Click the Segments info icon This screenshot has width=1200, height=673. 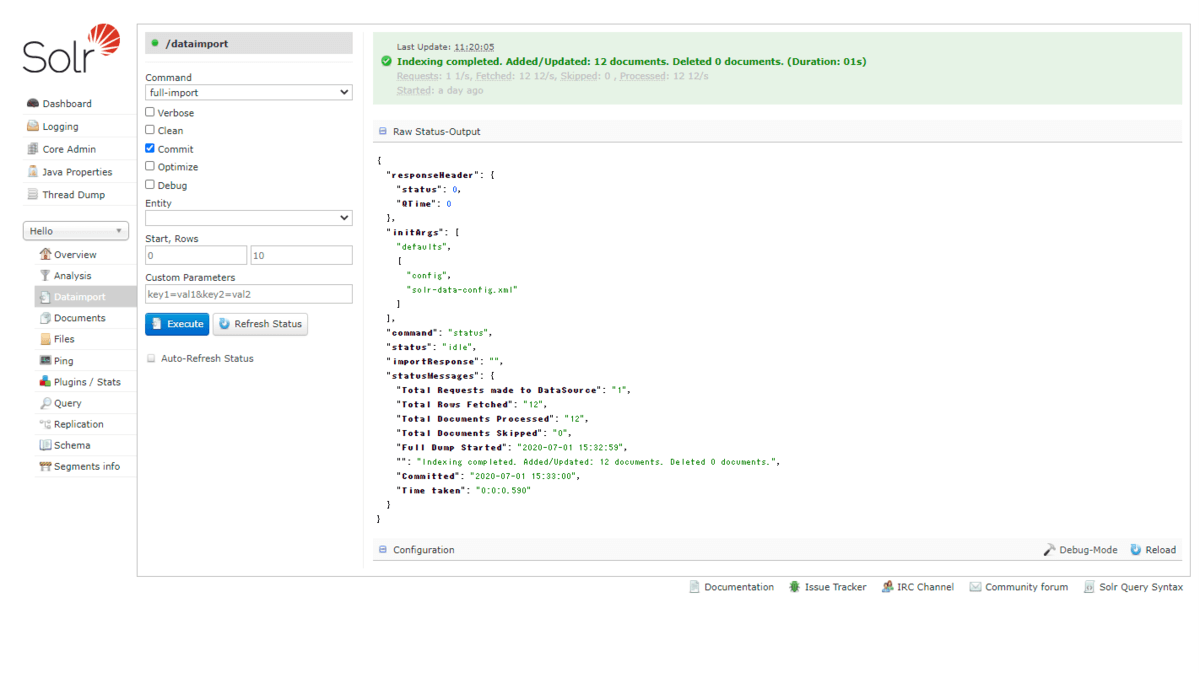click(45, 467)
